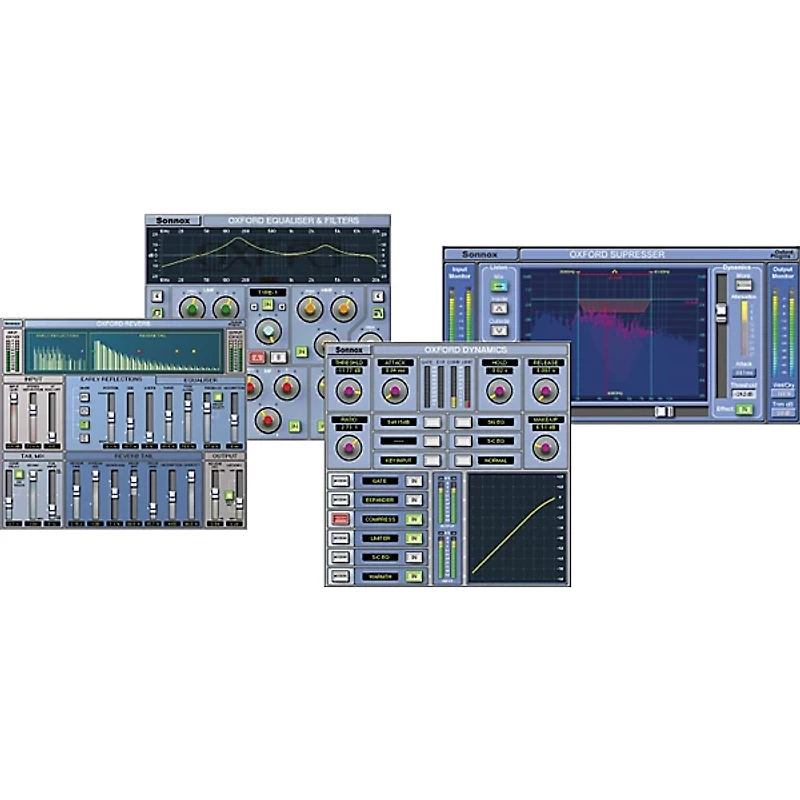This screenshot has width=800, height=800.
Task: Click the More button in the Dynamics section
Action: (x=744, y=283)
